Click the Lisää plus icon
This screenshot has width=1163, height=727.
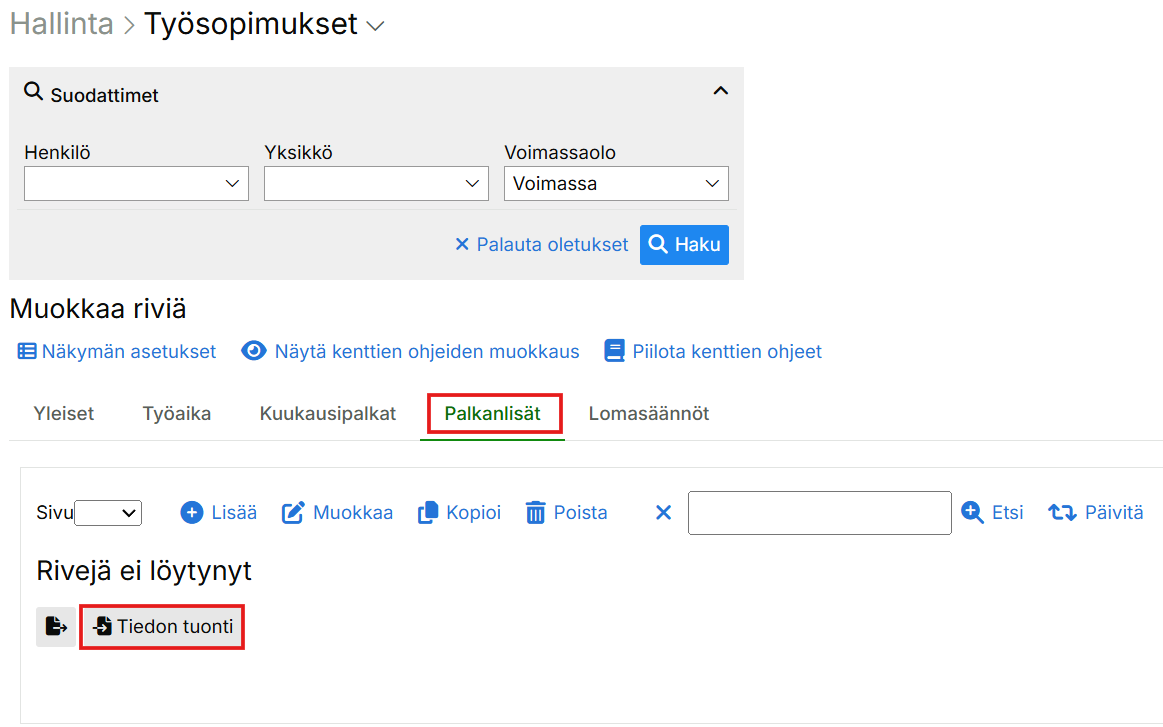coord(191,513)
